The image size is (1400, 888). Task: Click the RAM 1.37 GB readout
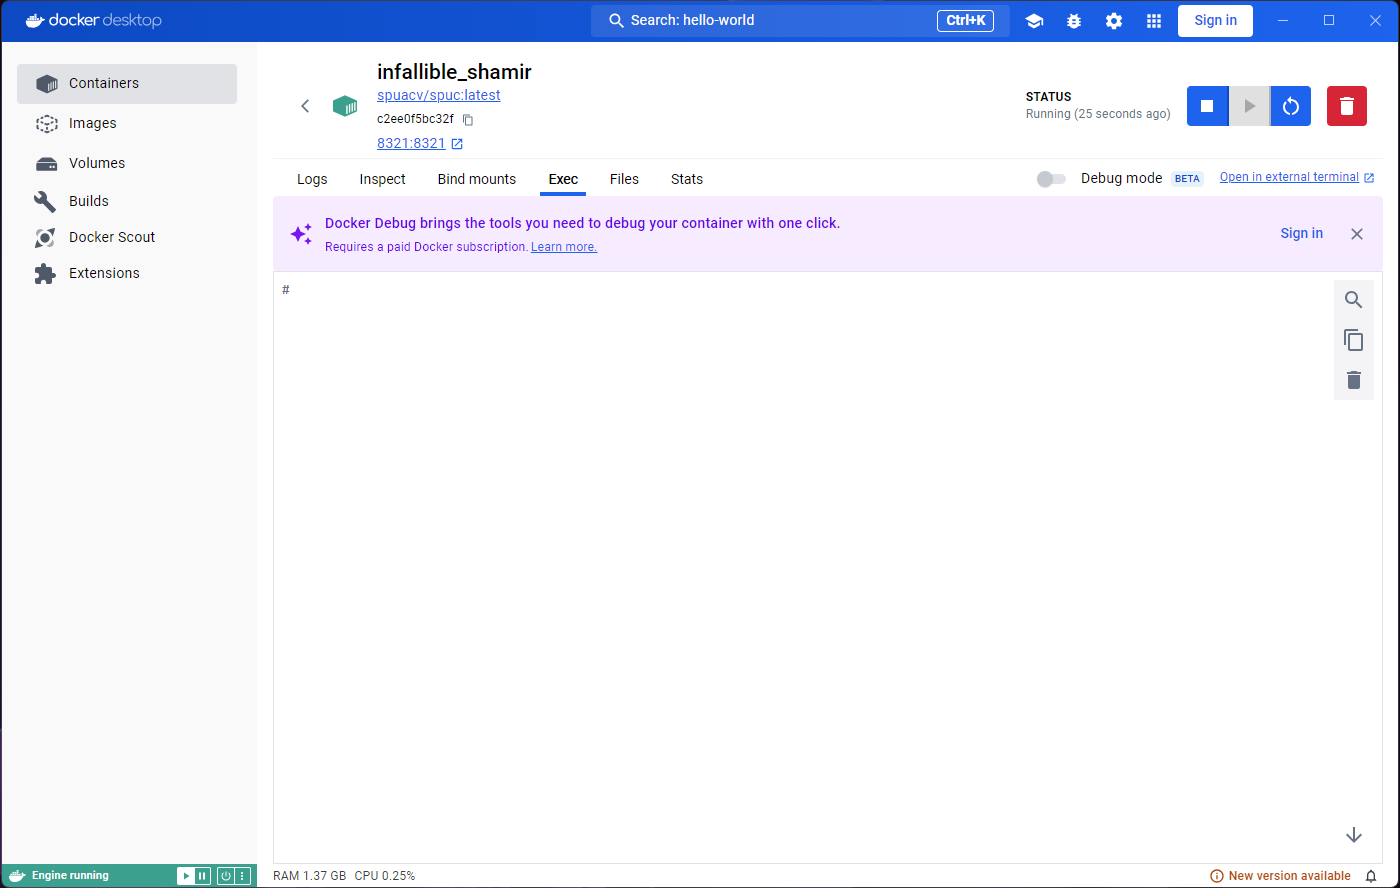(309, 876)
